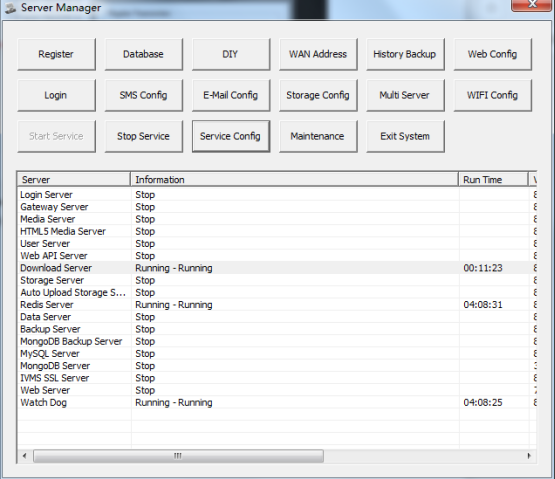
Task: Click the DIY button
Action: [x=231, y=54]
